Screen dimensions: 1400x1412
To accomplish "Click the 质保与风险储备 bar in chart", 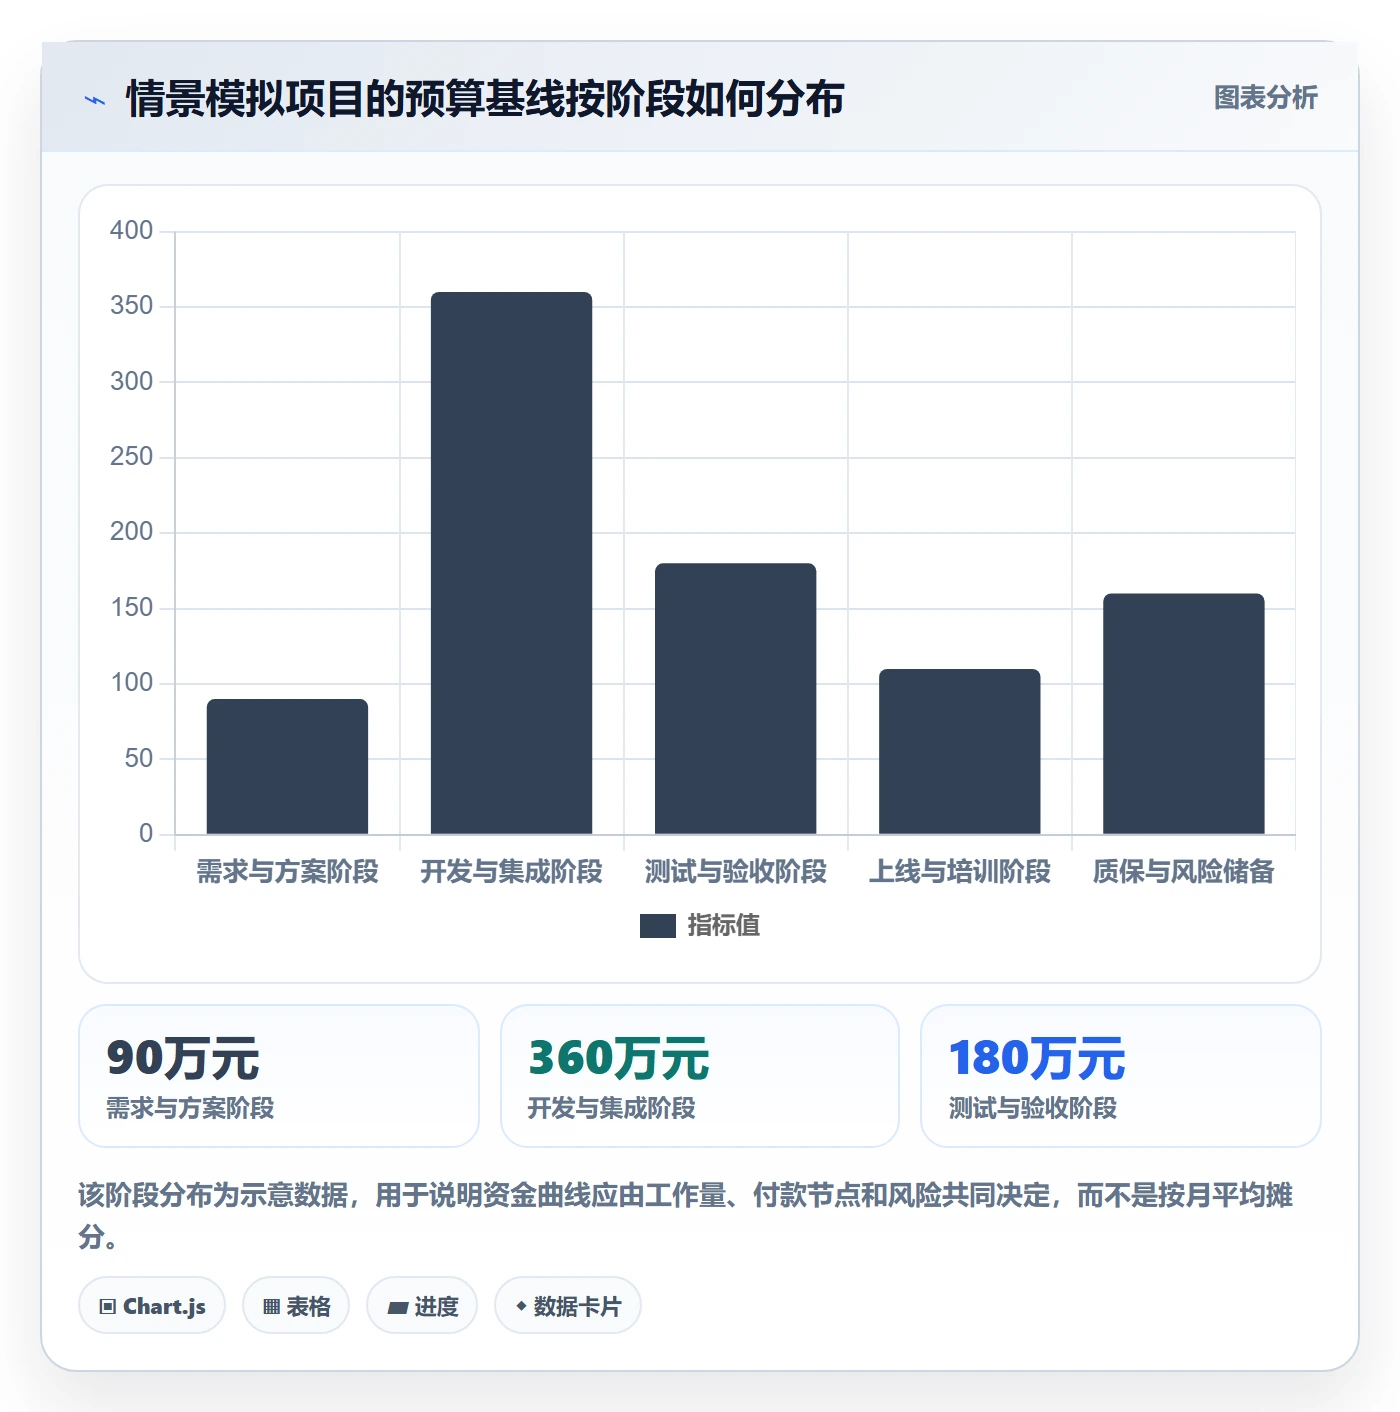I will pyautogui.click(x=1184, y=713).
